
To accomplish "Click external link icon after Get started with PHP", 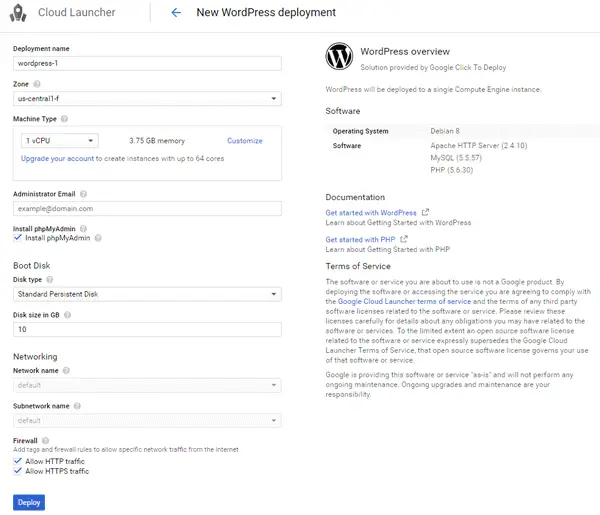I will click(404, 239).
